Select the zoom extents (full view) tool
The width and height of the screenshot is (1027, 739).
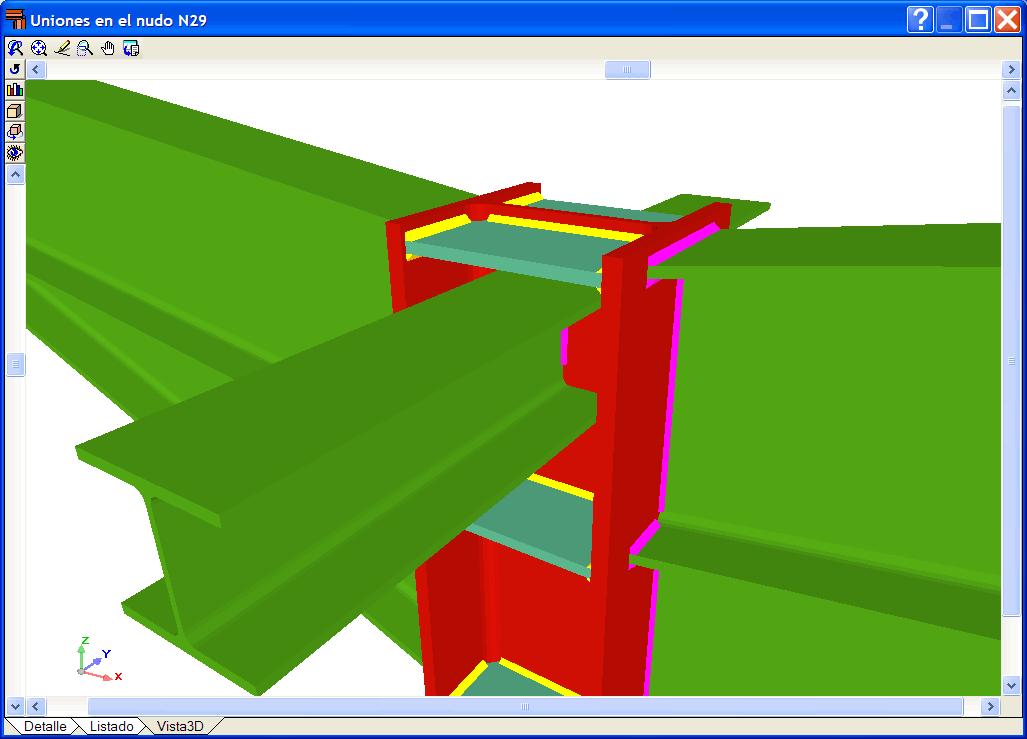coord(39,48)
